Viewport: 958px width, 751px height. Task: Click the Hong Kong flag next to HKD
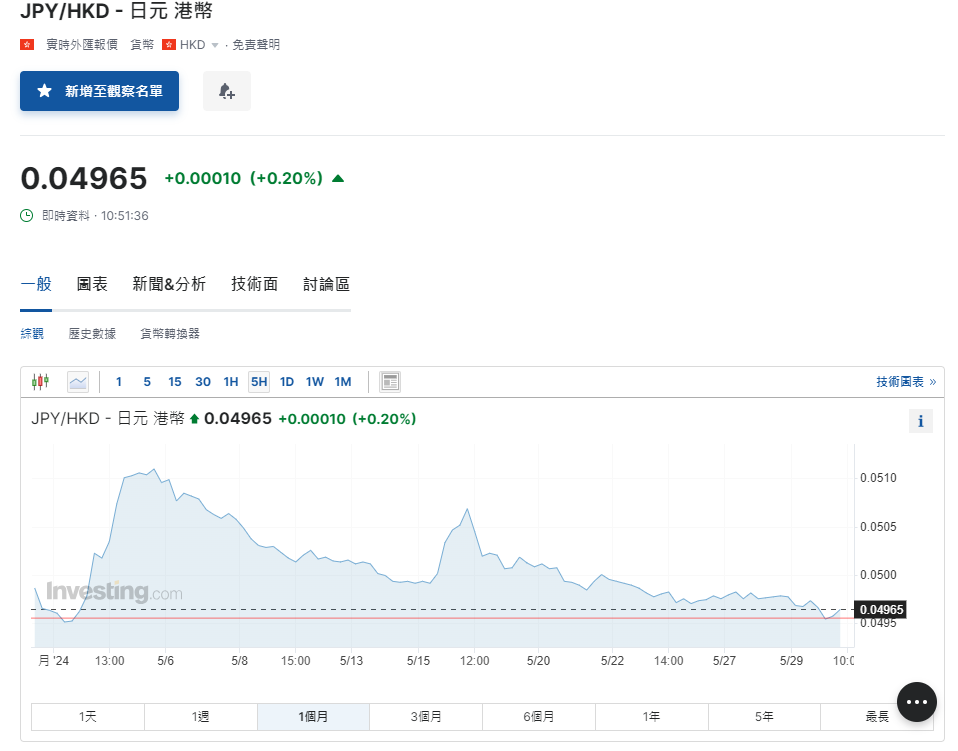[169, 45]
